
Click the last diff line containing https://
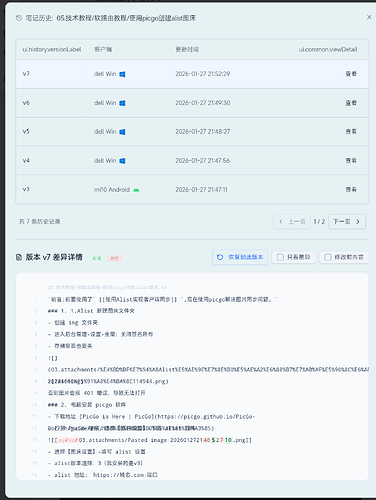tap(103, 475)
